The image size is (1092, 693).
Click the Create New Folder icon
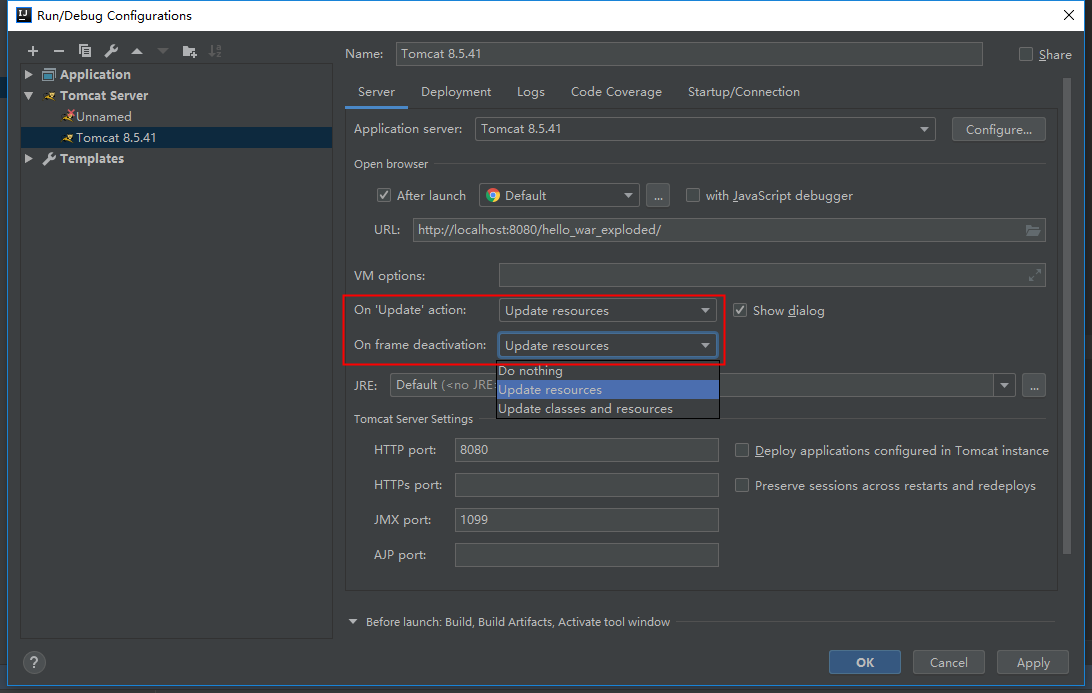tap(190, 51)
